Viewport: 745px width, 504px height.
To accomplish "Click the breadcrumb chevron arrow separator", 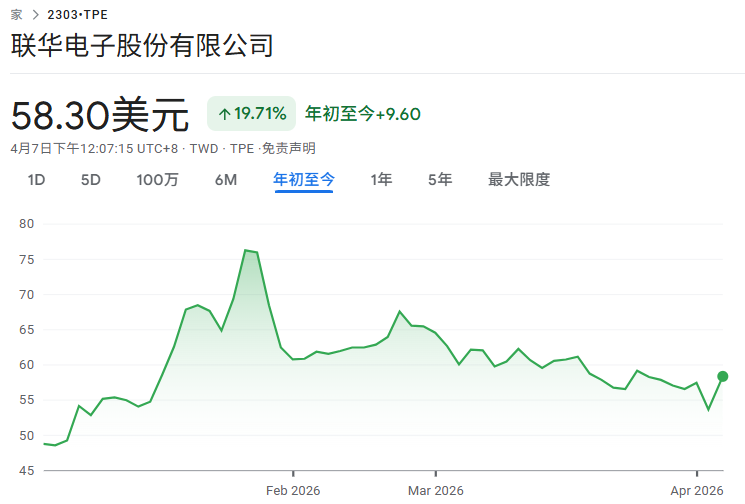I will click(36, 15).
